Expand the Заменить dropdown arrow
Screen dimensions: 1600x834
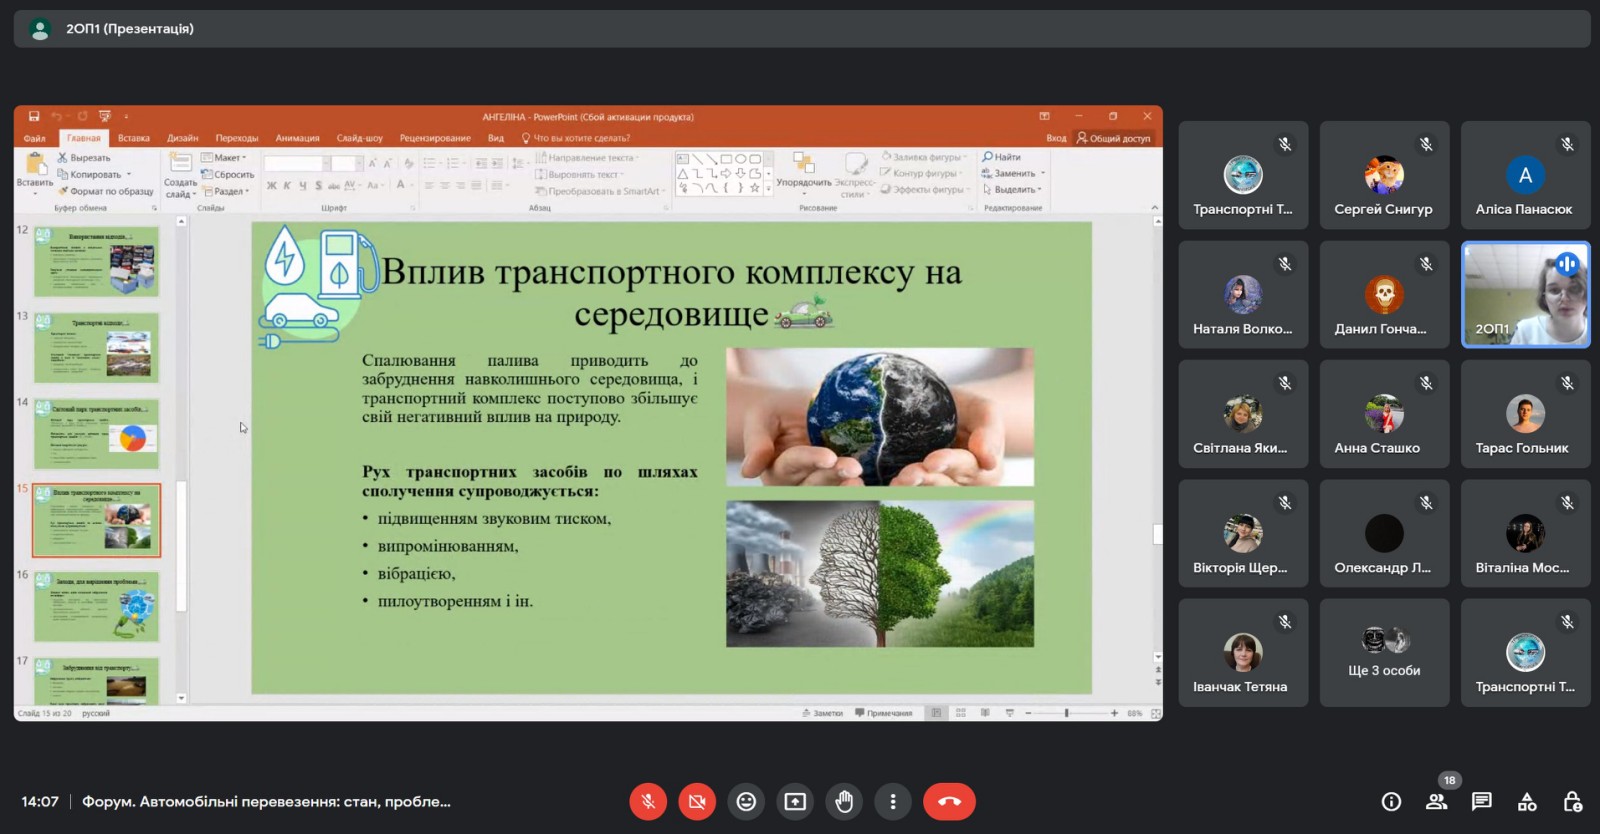click(1043, 173)
